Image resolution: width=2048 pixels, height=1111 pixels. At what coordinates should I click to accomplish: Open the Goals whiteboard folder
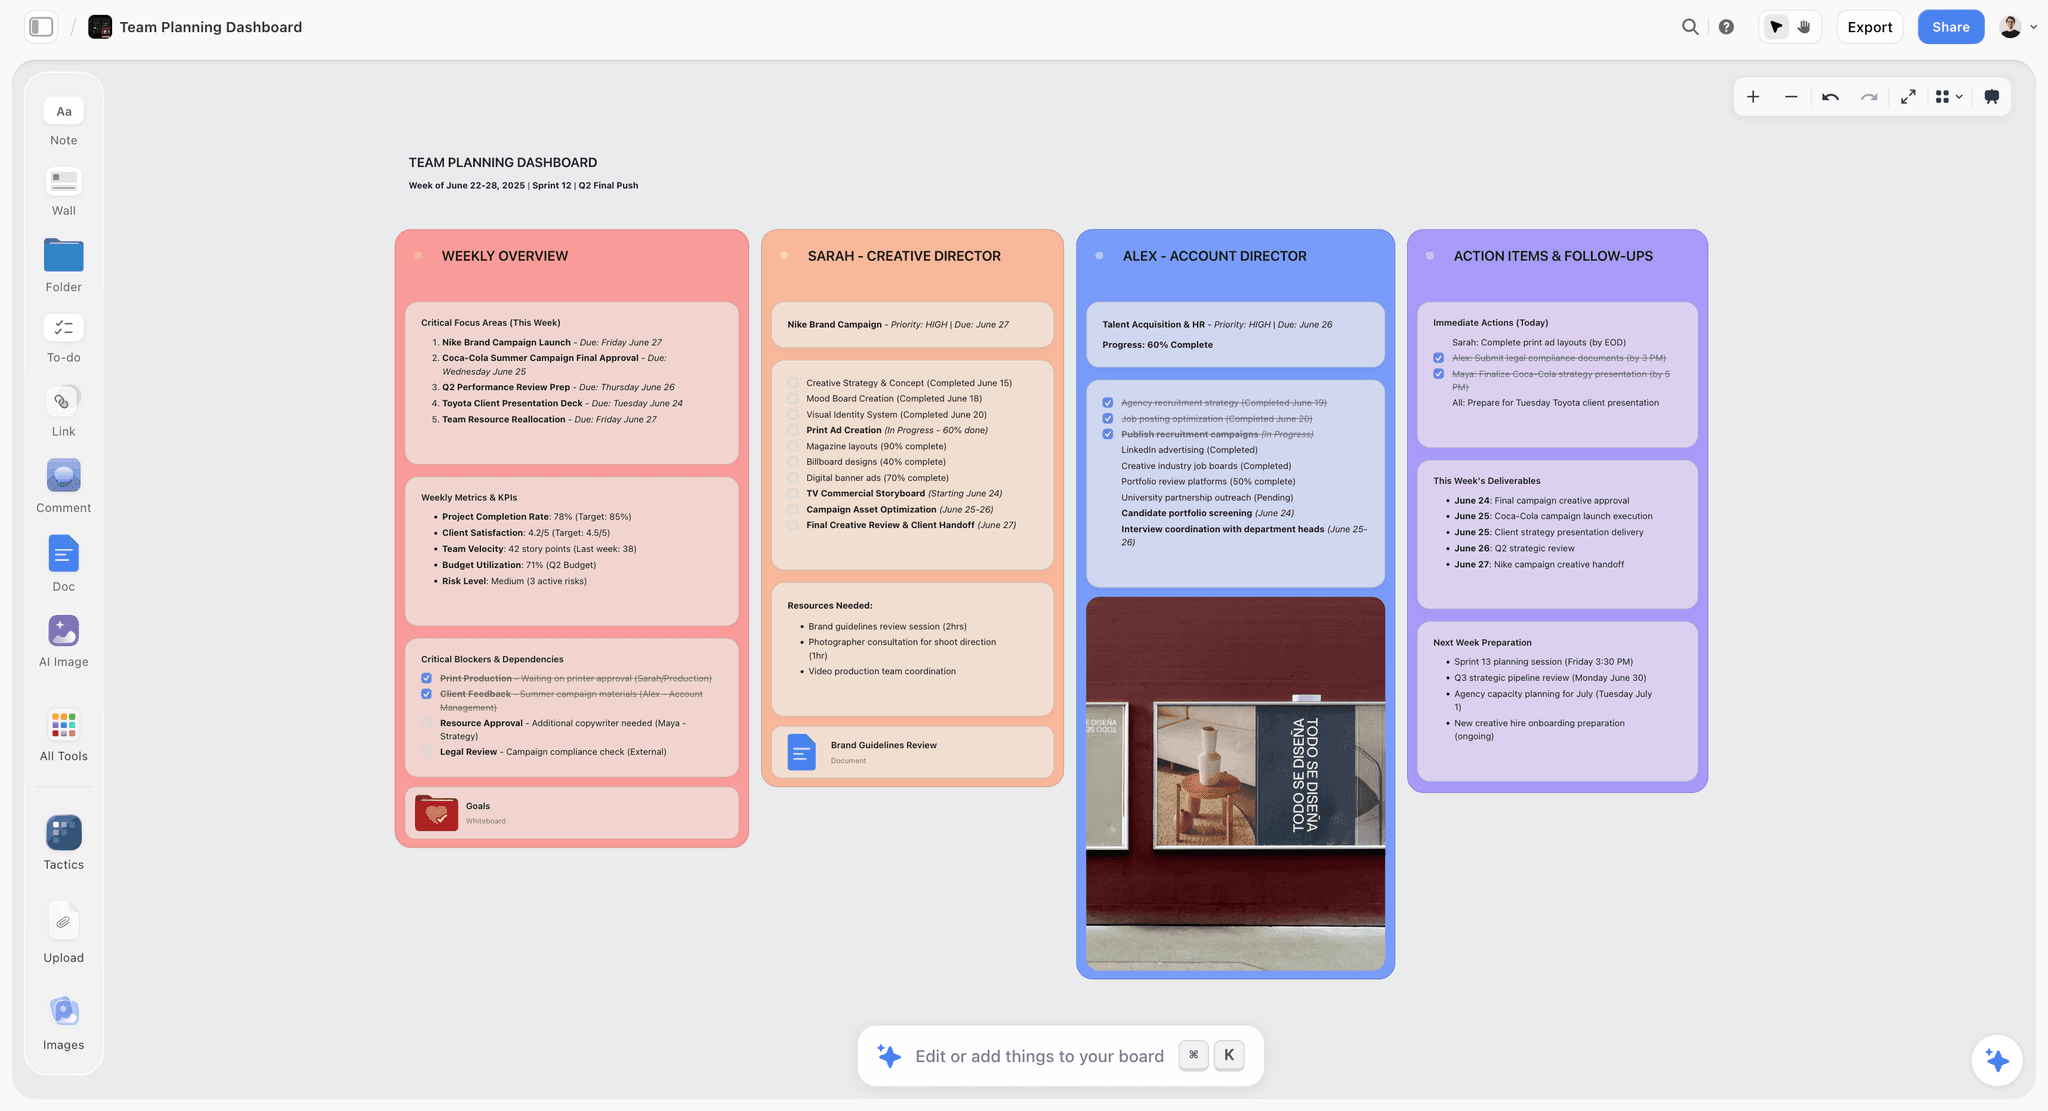571,813
